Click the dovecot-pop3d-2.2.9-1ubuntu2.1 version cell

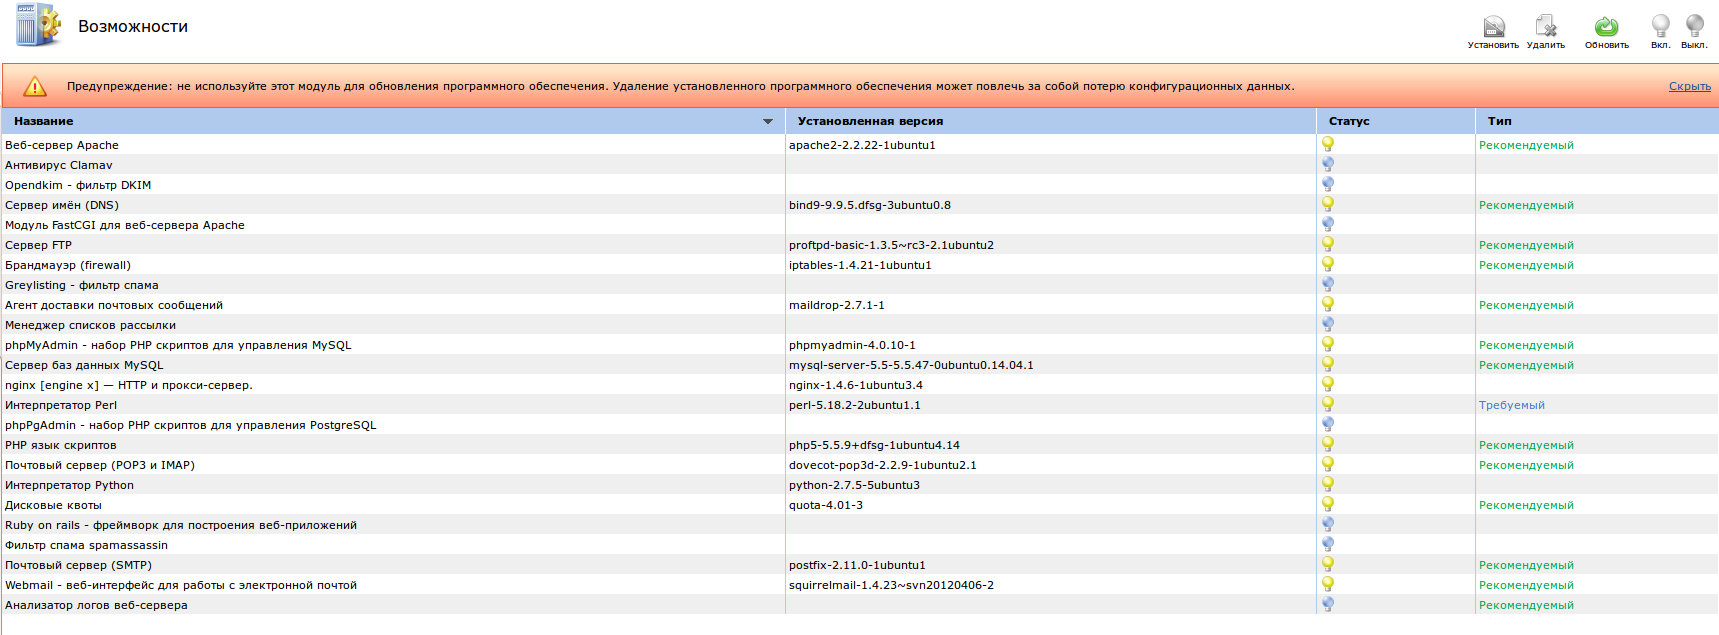pos(883,465)
